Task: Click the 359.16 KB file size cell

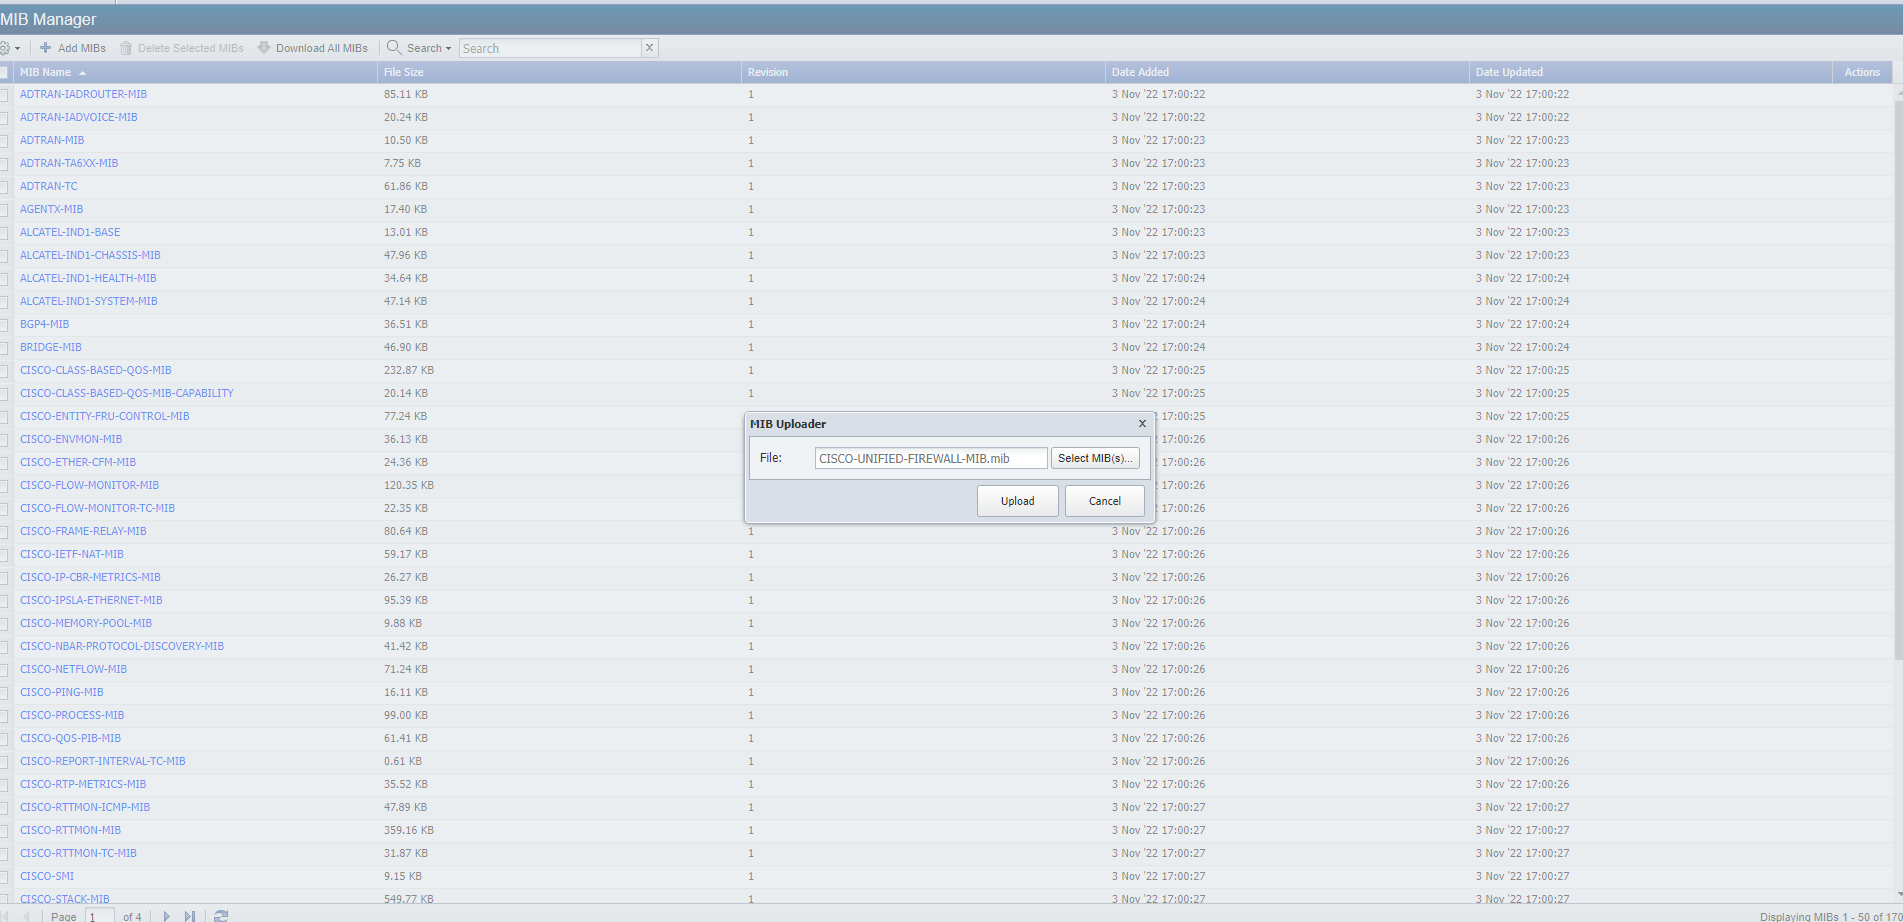Action: click(409, 830)
